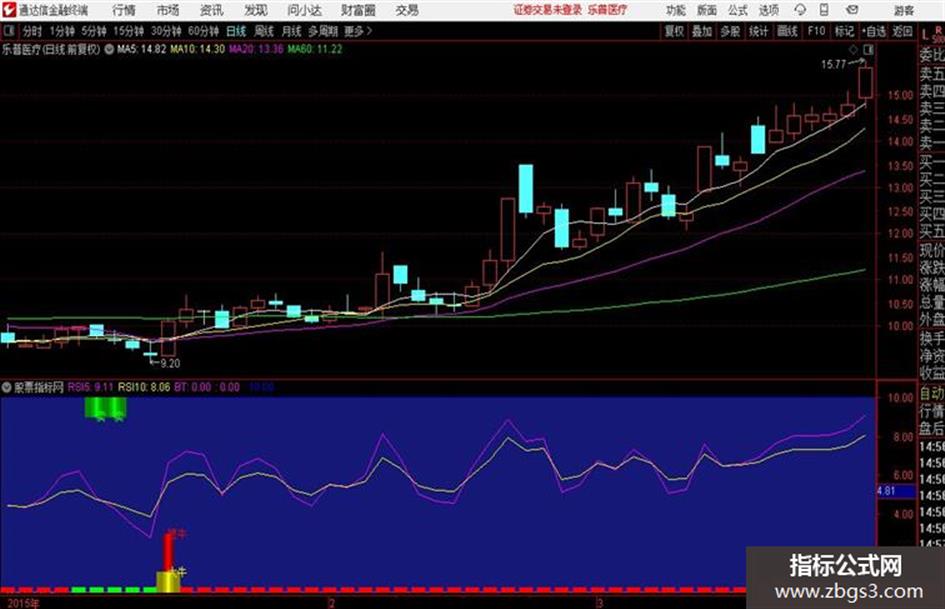Screen dimensions: 945x609
Task: Click the 证券交易未登录 login link
Action: tap(548, 10)
